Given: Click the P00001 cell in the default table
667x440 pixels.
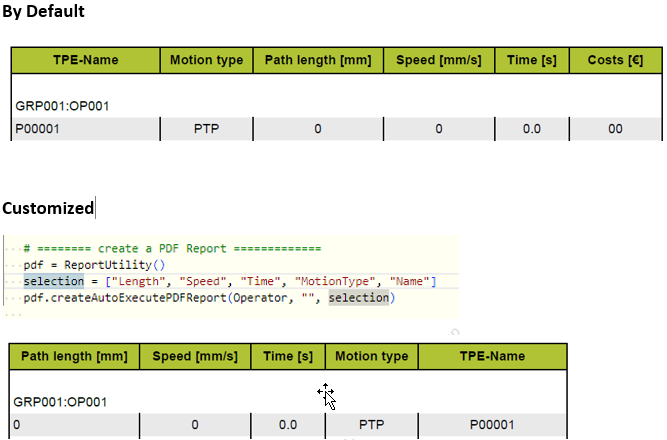Looking at the screenshot, I should pos(39,129).
